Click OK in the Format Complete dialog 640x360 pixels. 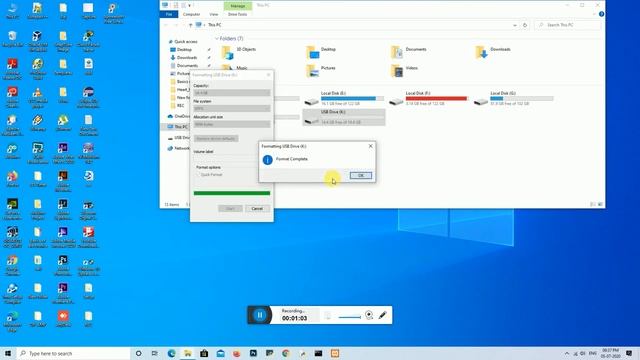(x=361, y=176)
